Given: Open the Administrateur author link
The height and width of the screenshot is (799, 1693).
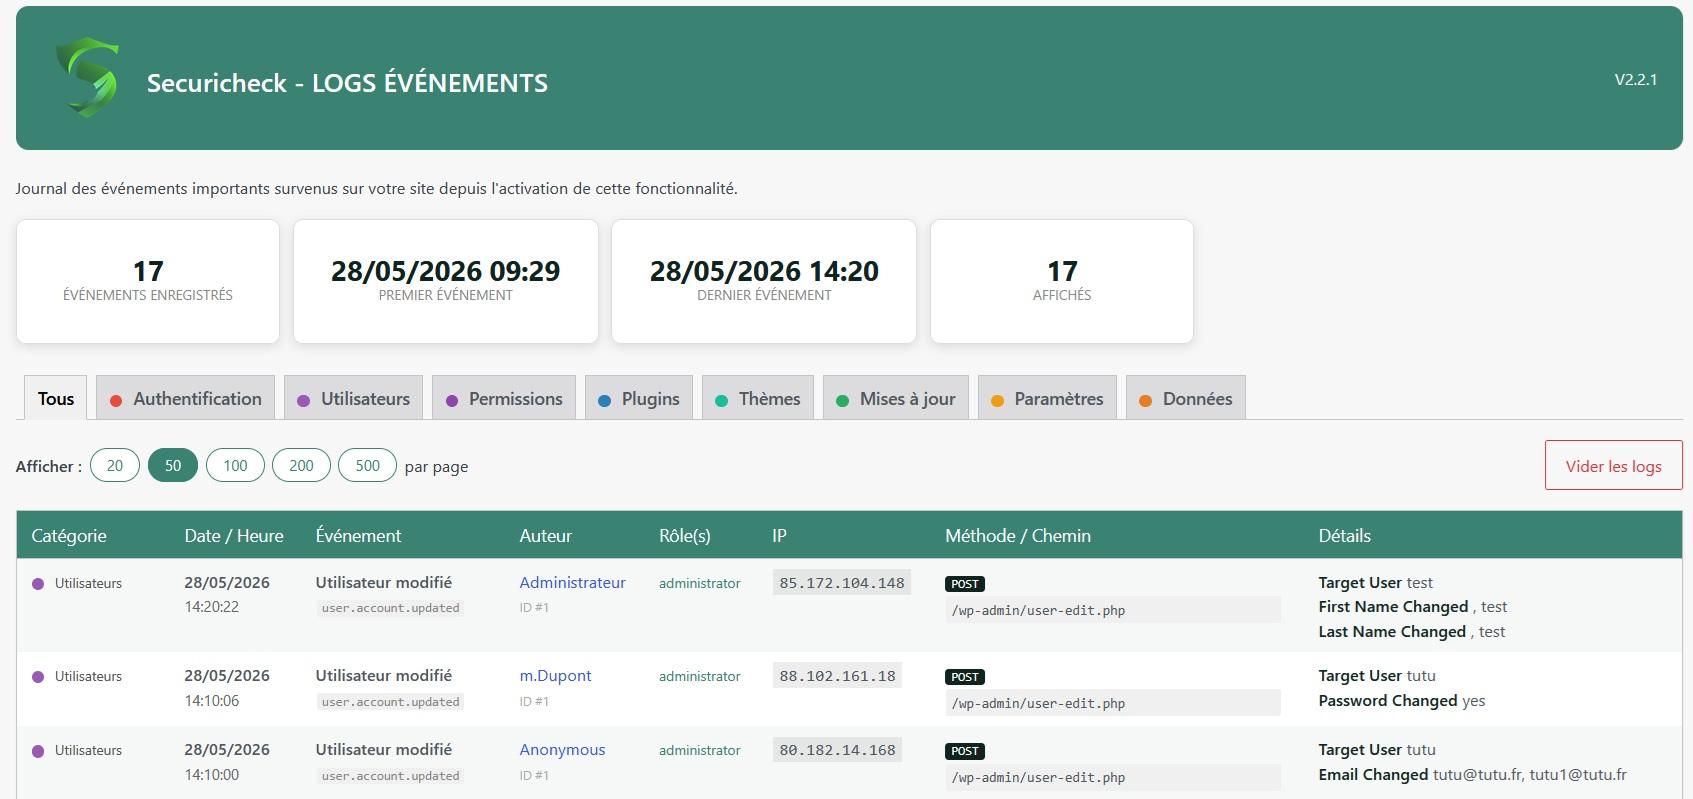Looking at the screenshot, I should point(572,582).
